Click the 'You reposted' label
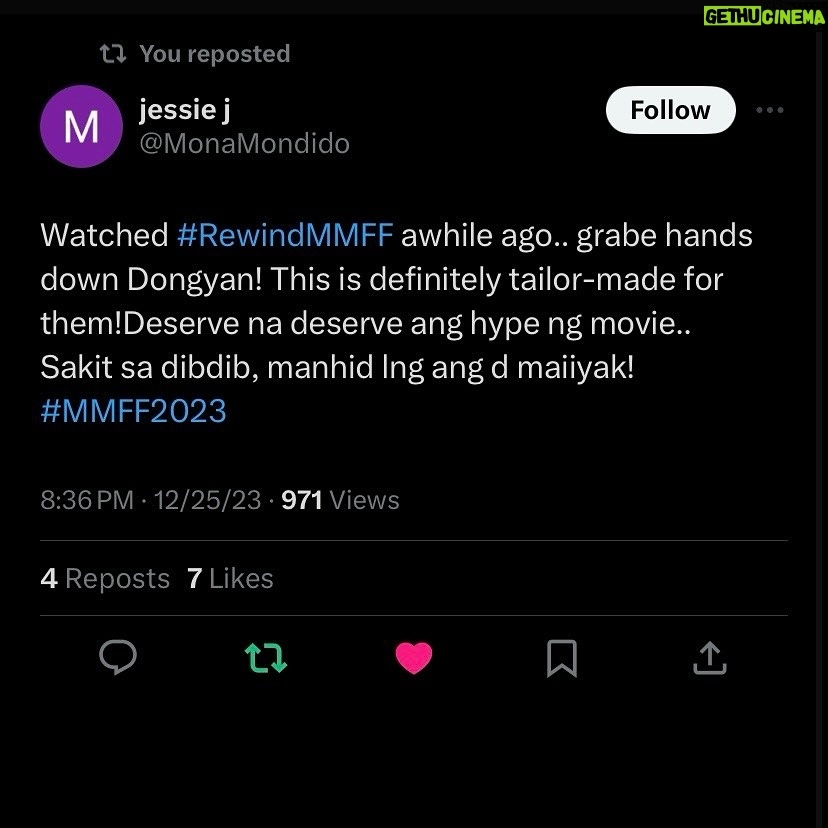828x828 pixels. click(x=215, y=54)
